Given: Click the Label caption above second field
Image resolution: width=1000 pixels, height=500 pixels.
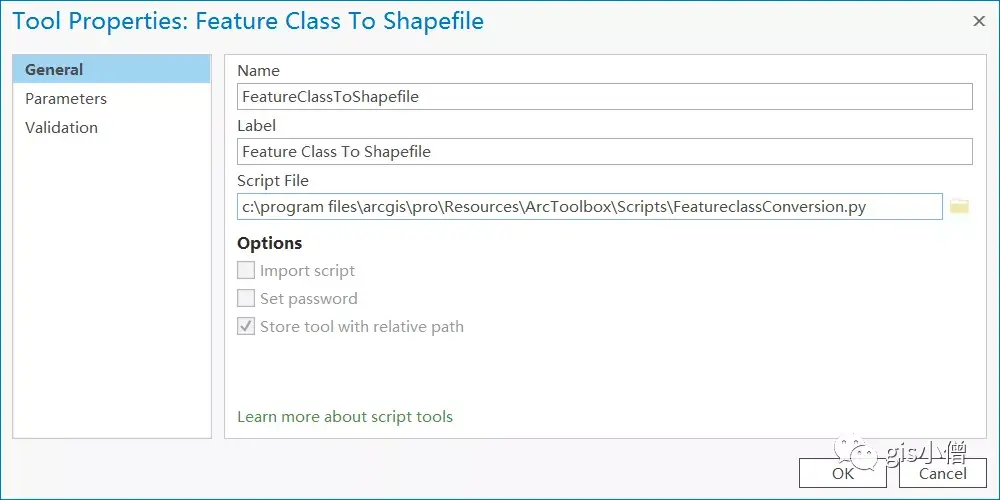Looking at the screenshot, I should 256,126.
